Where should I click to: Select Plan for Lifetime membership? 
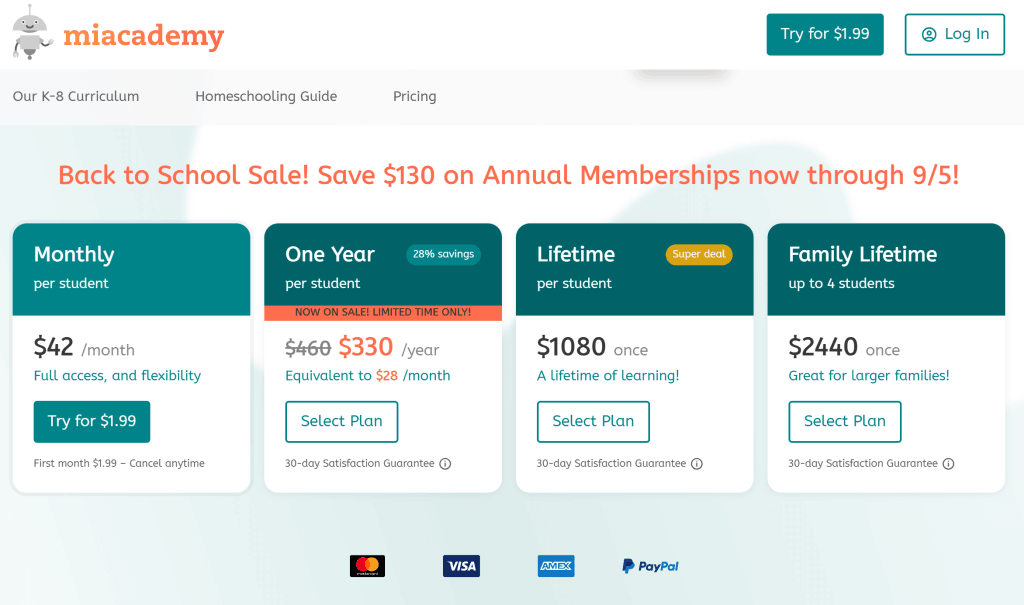(x=593, y=421)
